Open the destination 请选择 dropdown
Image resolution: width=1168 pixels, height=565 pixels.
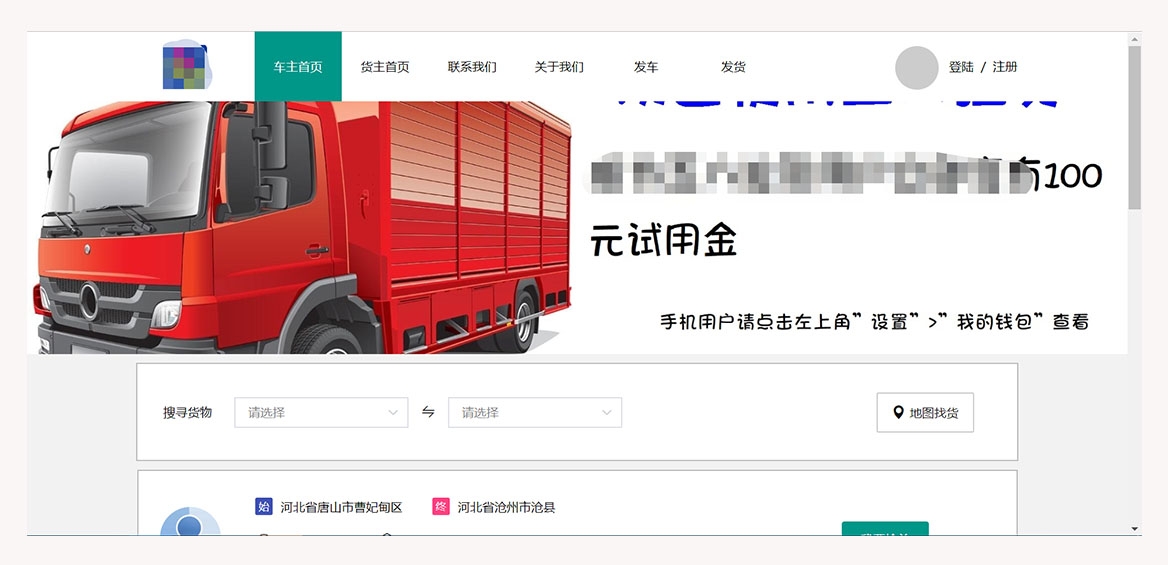click(535, 412)
